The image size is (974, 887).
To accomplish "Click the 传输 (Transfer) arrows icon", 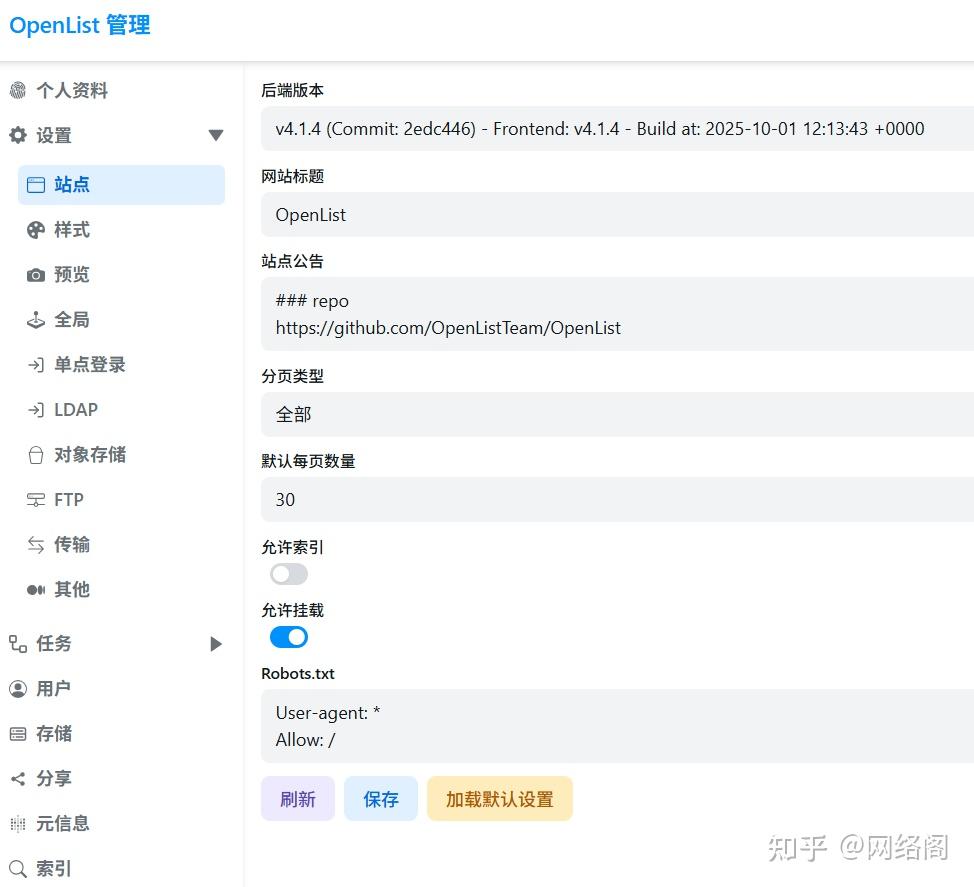I will click(x=35, y=544).
